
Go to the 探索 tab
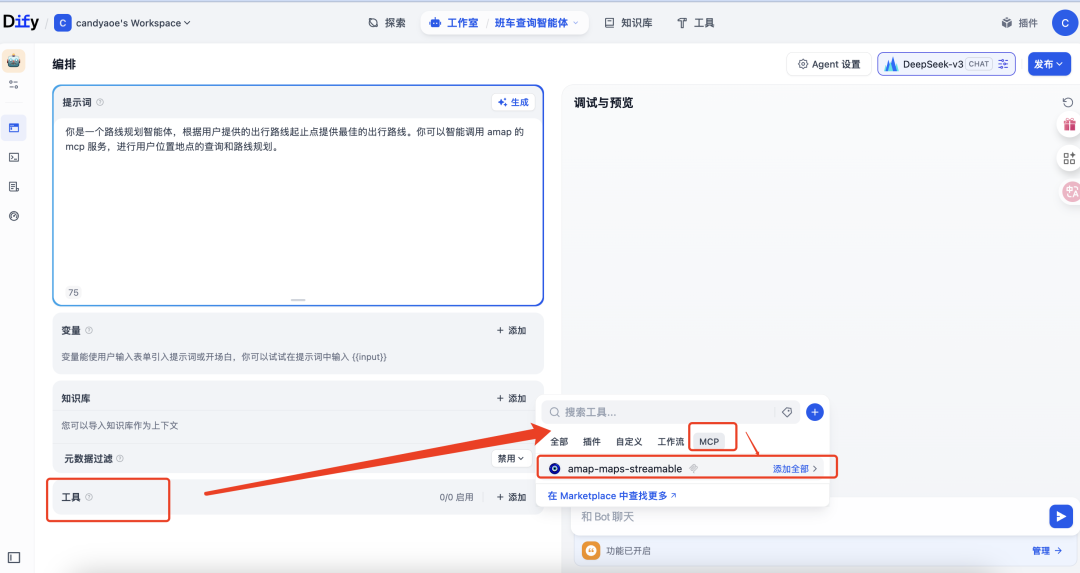[386, 23]
